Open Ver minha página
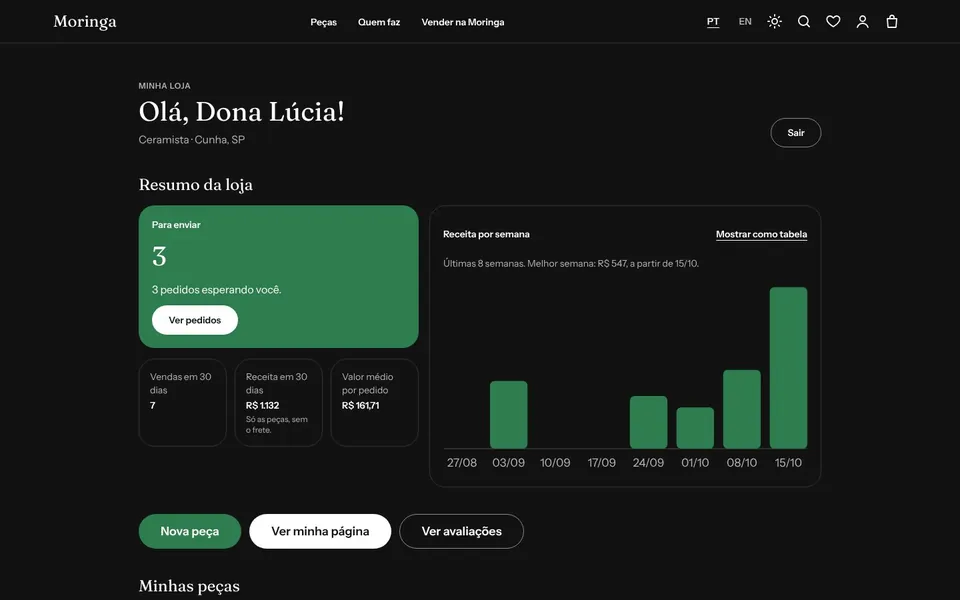The width and height of the screenshot is (960, 600). coord(320,531)
